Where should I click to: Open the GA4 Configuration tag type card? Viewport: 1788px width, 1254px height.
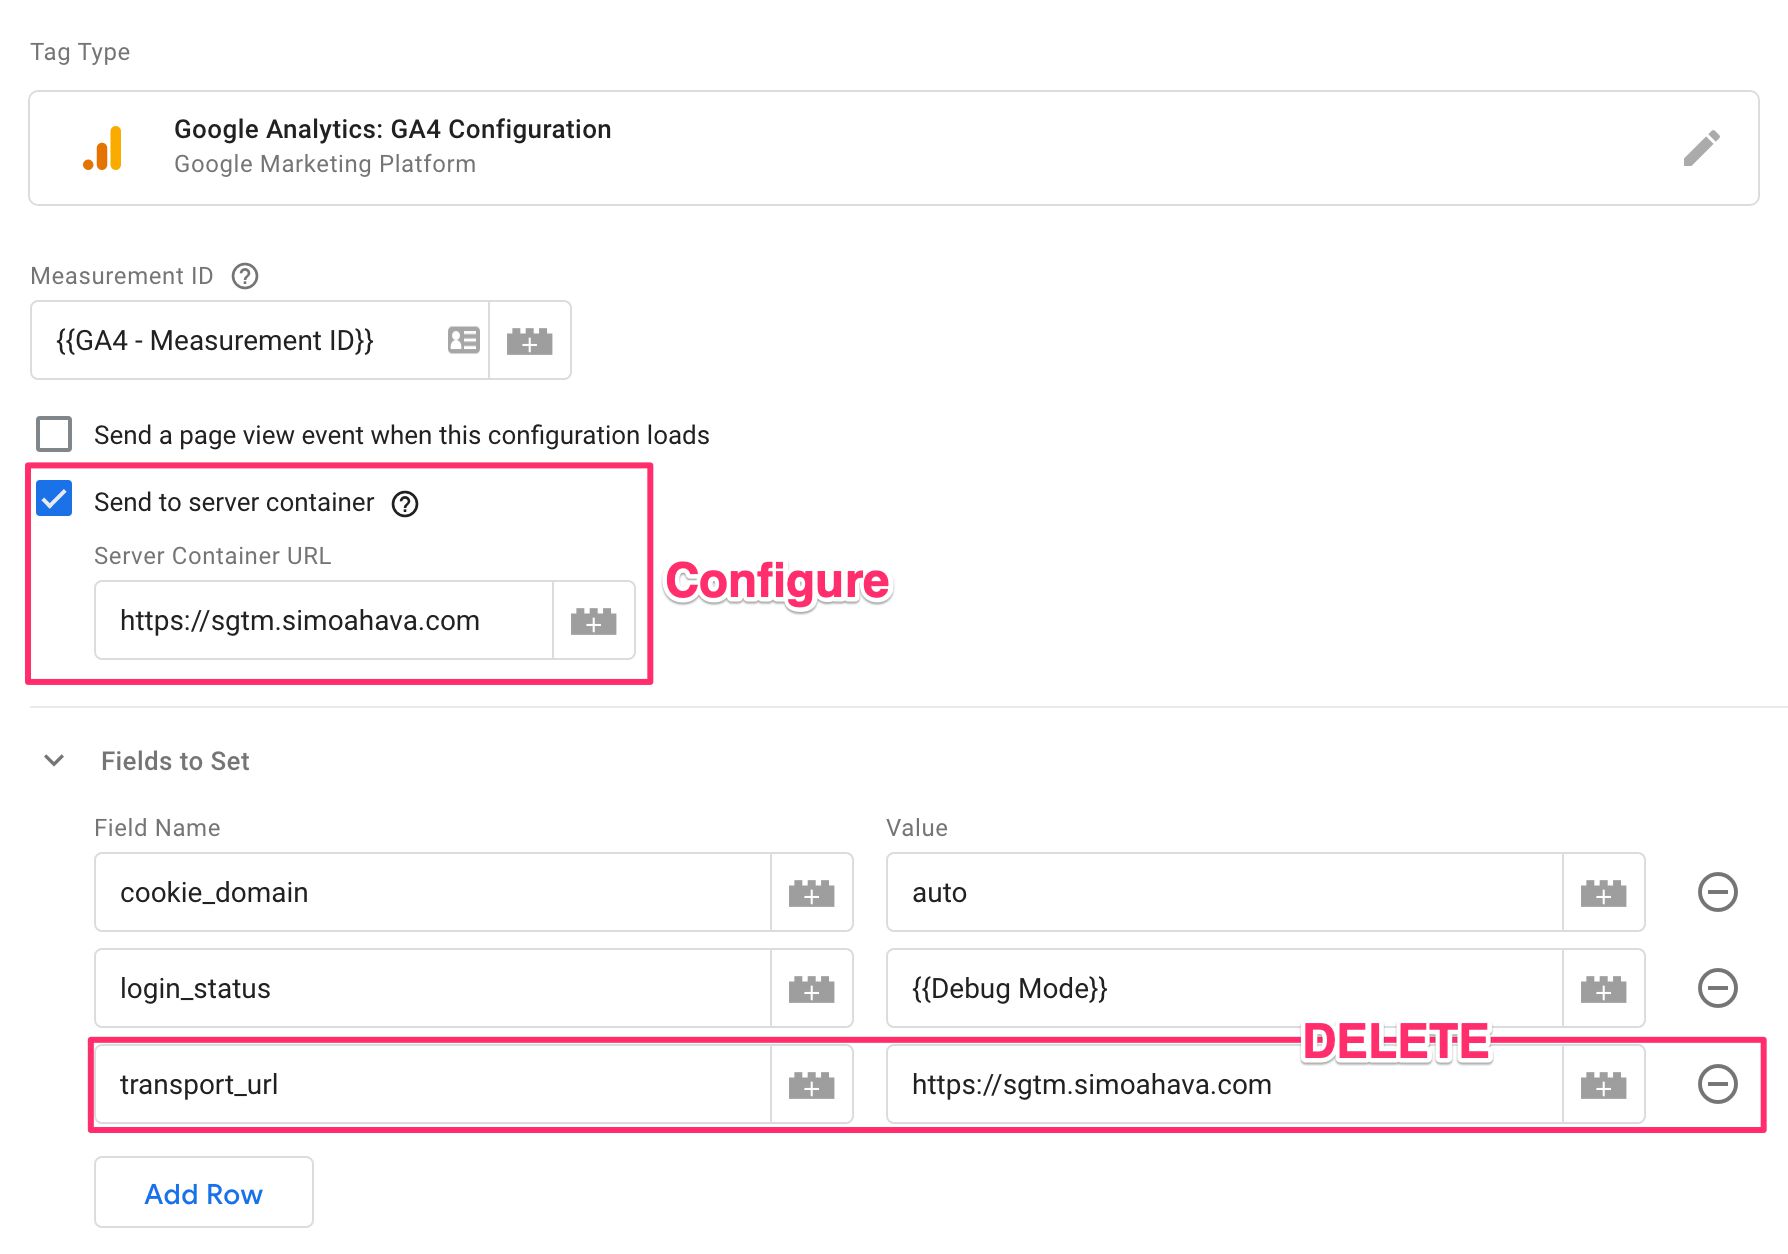(x=894, y=148)
